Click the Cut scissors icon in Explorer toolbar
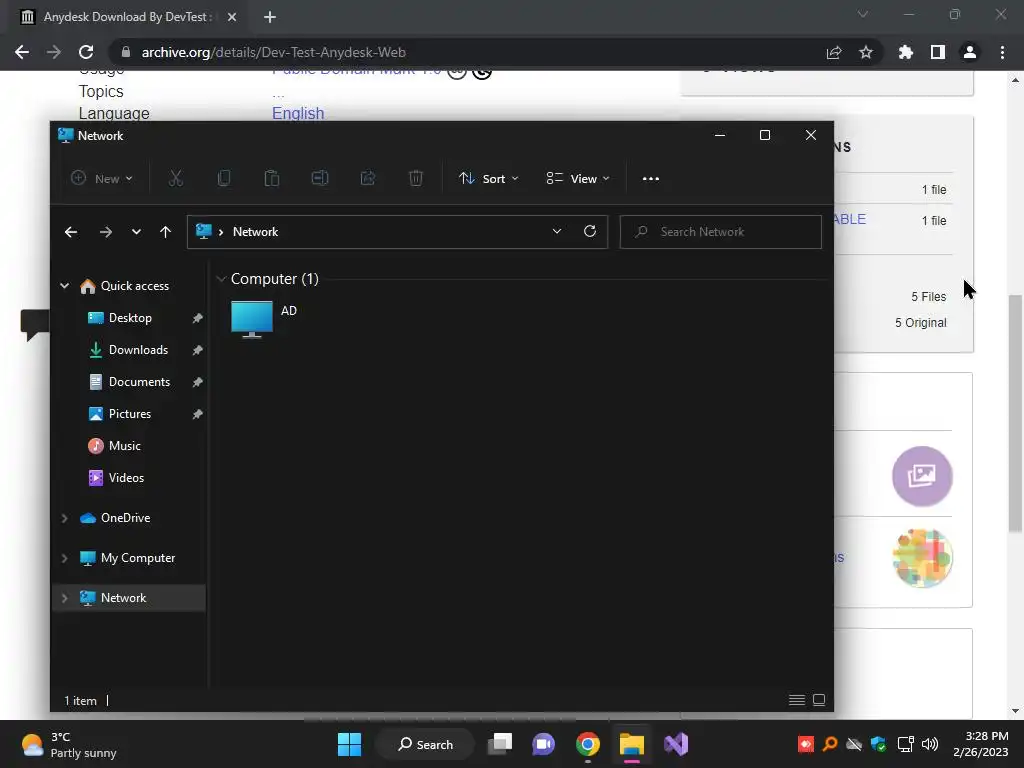1024x768 pixels. tap(176, 178)
